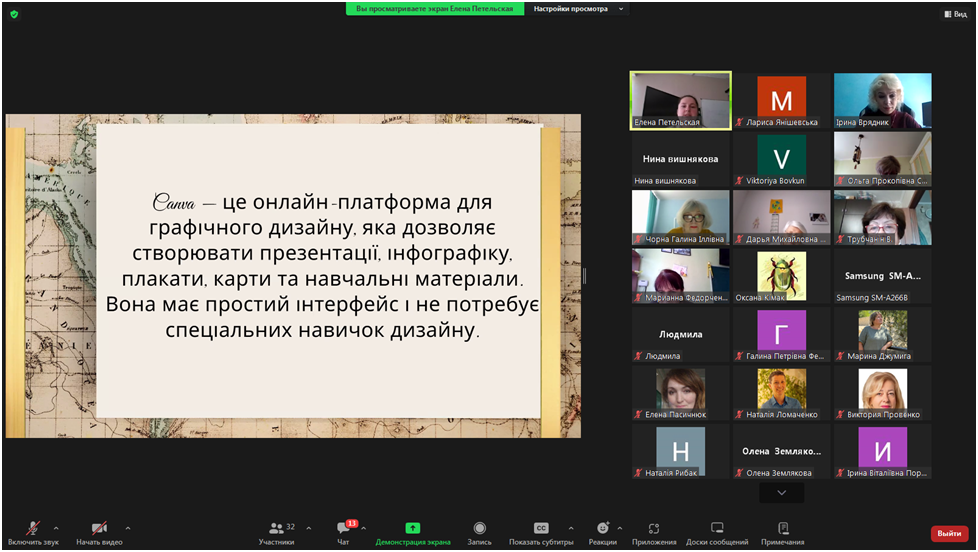This screenshot has height=552, width=978.
Task: Open the Notes (Примечания) icon
Action: 783,528
